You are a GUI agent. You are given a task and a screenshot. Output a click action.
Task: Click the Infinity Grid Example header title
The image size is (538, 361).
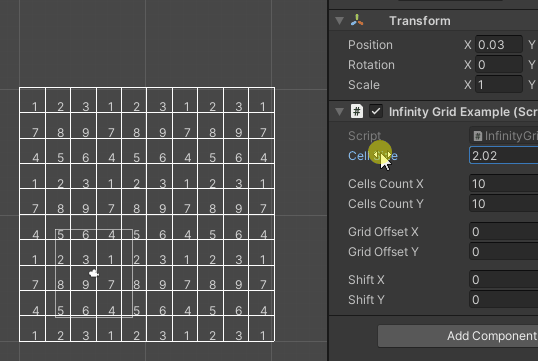(463, 112)
